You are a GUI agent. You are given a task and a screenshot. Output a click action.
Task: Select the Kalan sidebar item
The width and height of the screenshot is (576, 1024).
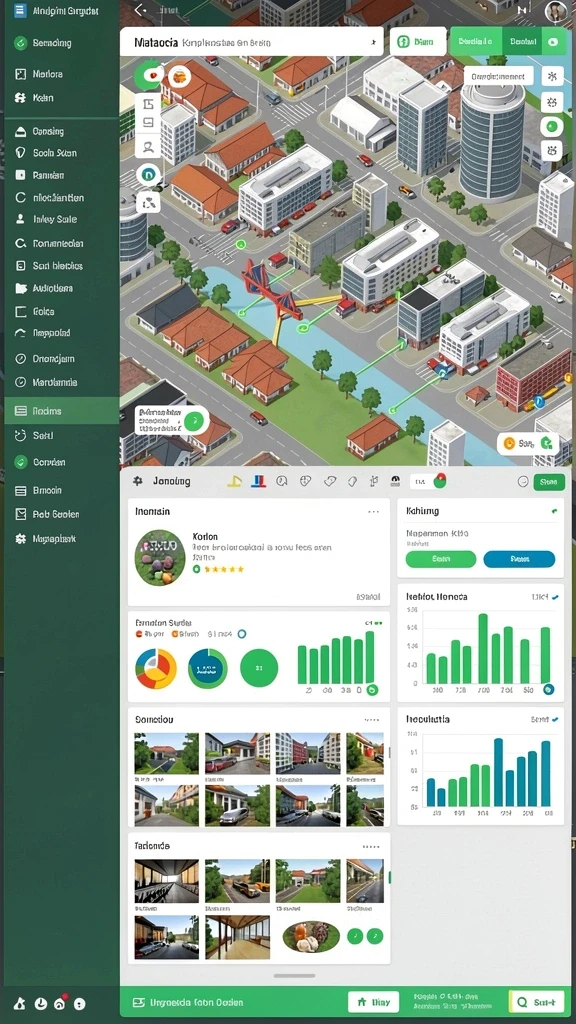(x=42, y=98)
